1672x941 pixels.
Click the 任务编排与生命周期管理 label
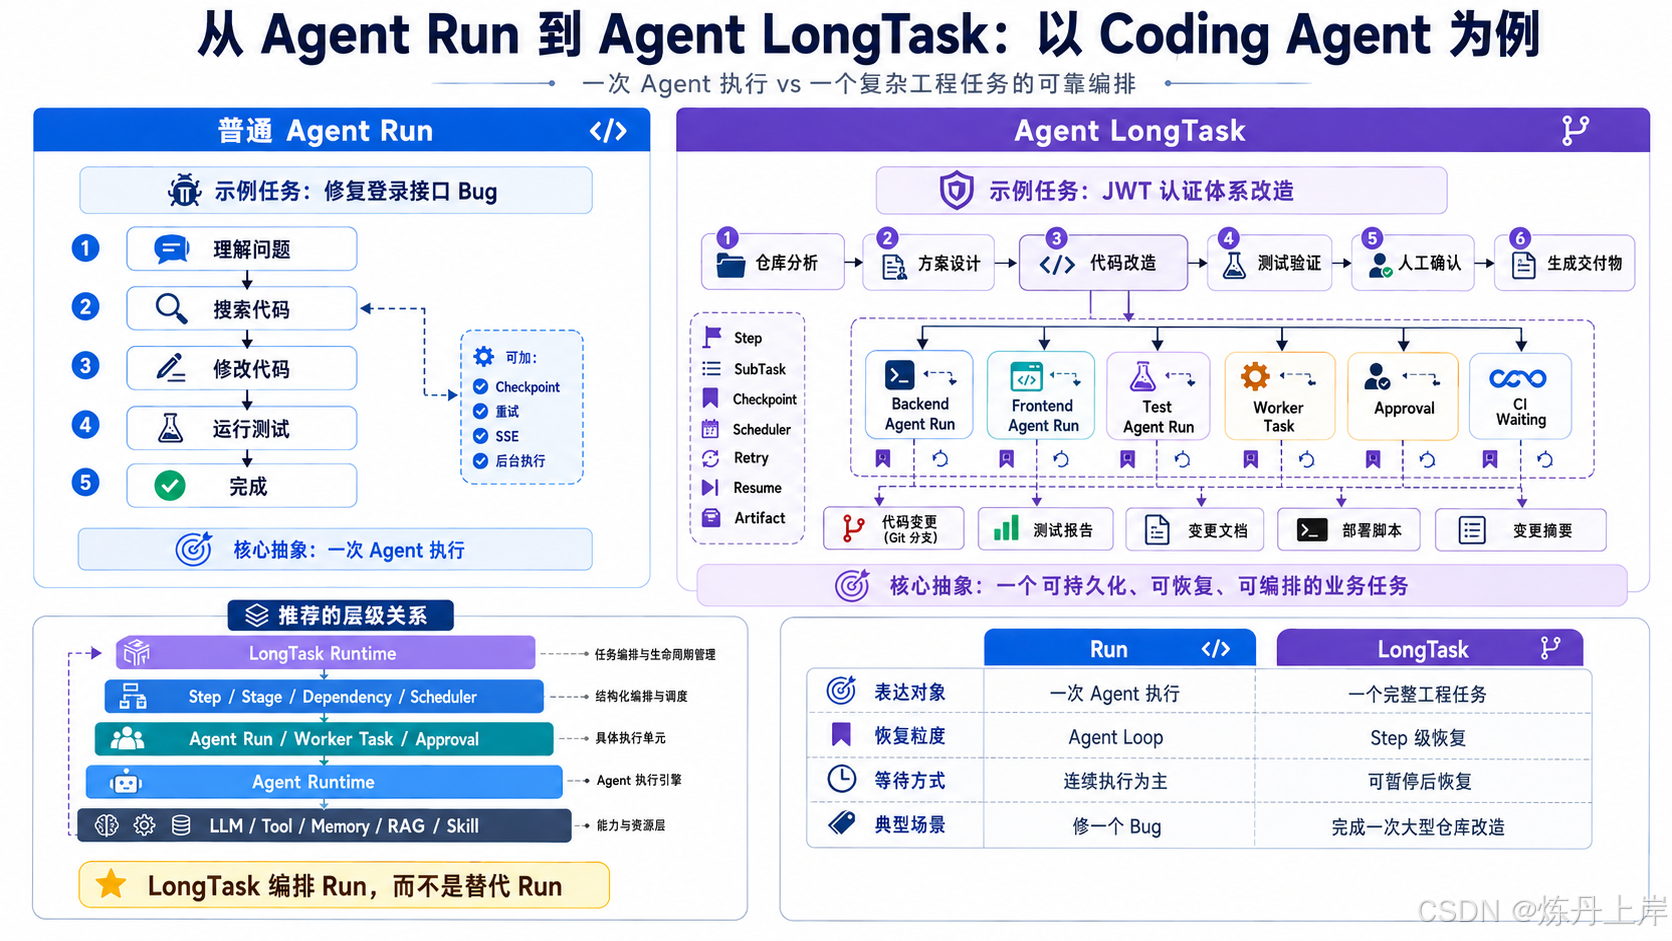click(x=655, y=654)
